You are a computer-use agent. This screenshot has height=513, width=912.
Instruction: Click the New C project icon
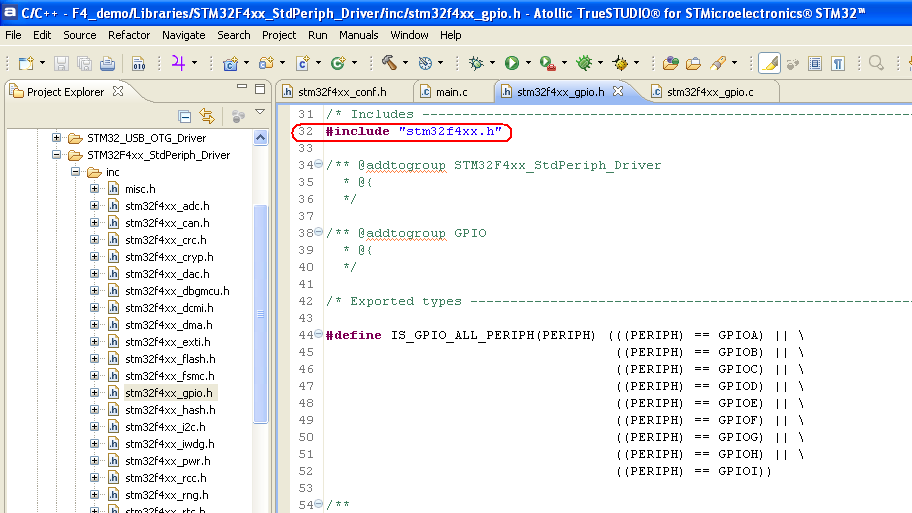pyautogui.click(x=230, y=63)
